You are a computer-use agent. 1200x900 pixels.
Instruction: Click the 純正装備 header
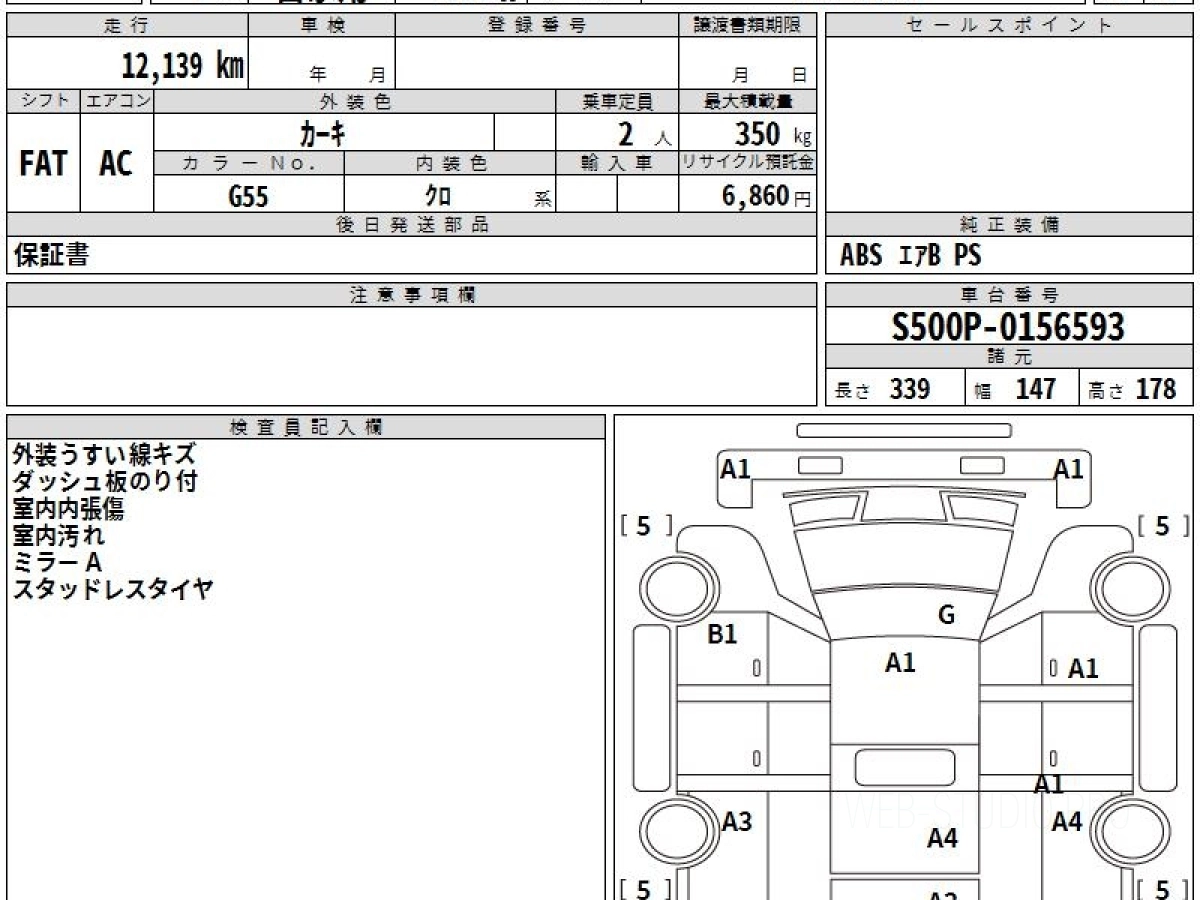pyautogui.click(x=1010, y=225)
